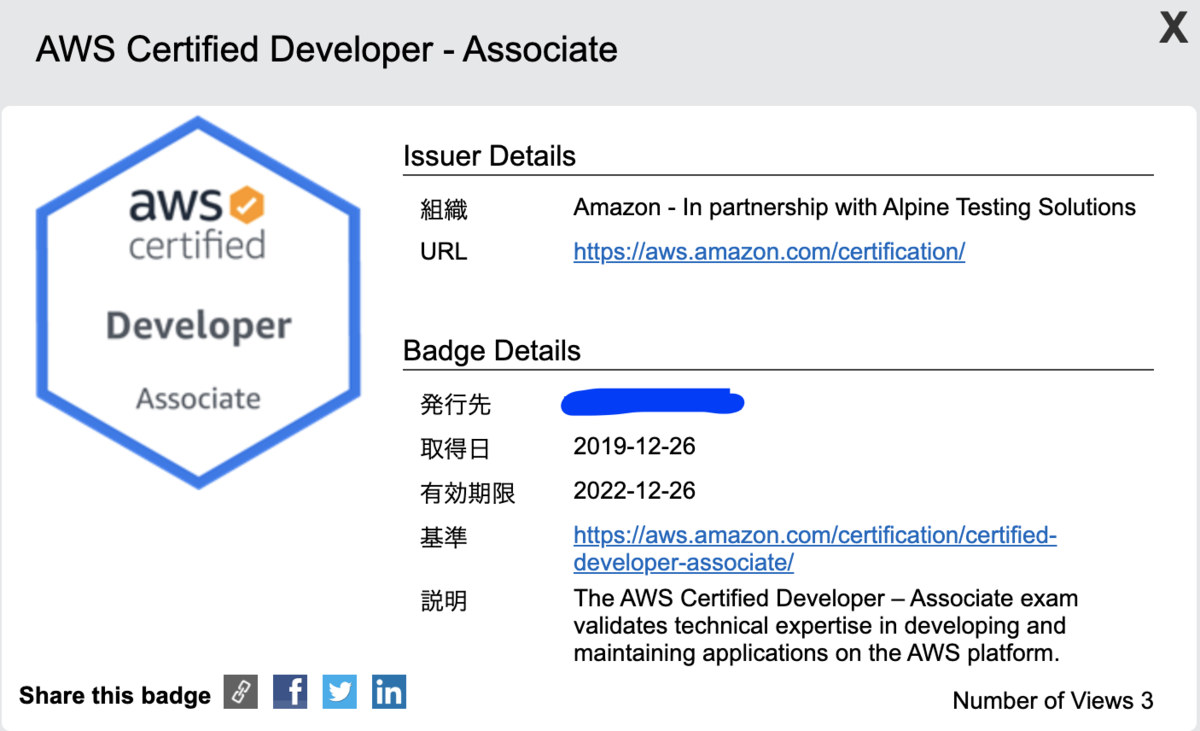Click the URL label in Issuer Details
1200x731 pixels.
[x=443, y=252]
